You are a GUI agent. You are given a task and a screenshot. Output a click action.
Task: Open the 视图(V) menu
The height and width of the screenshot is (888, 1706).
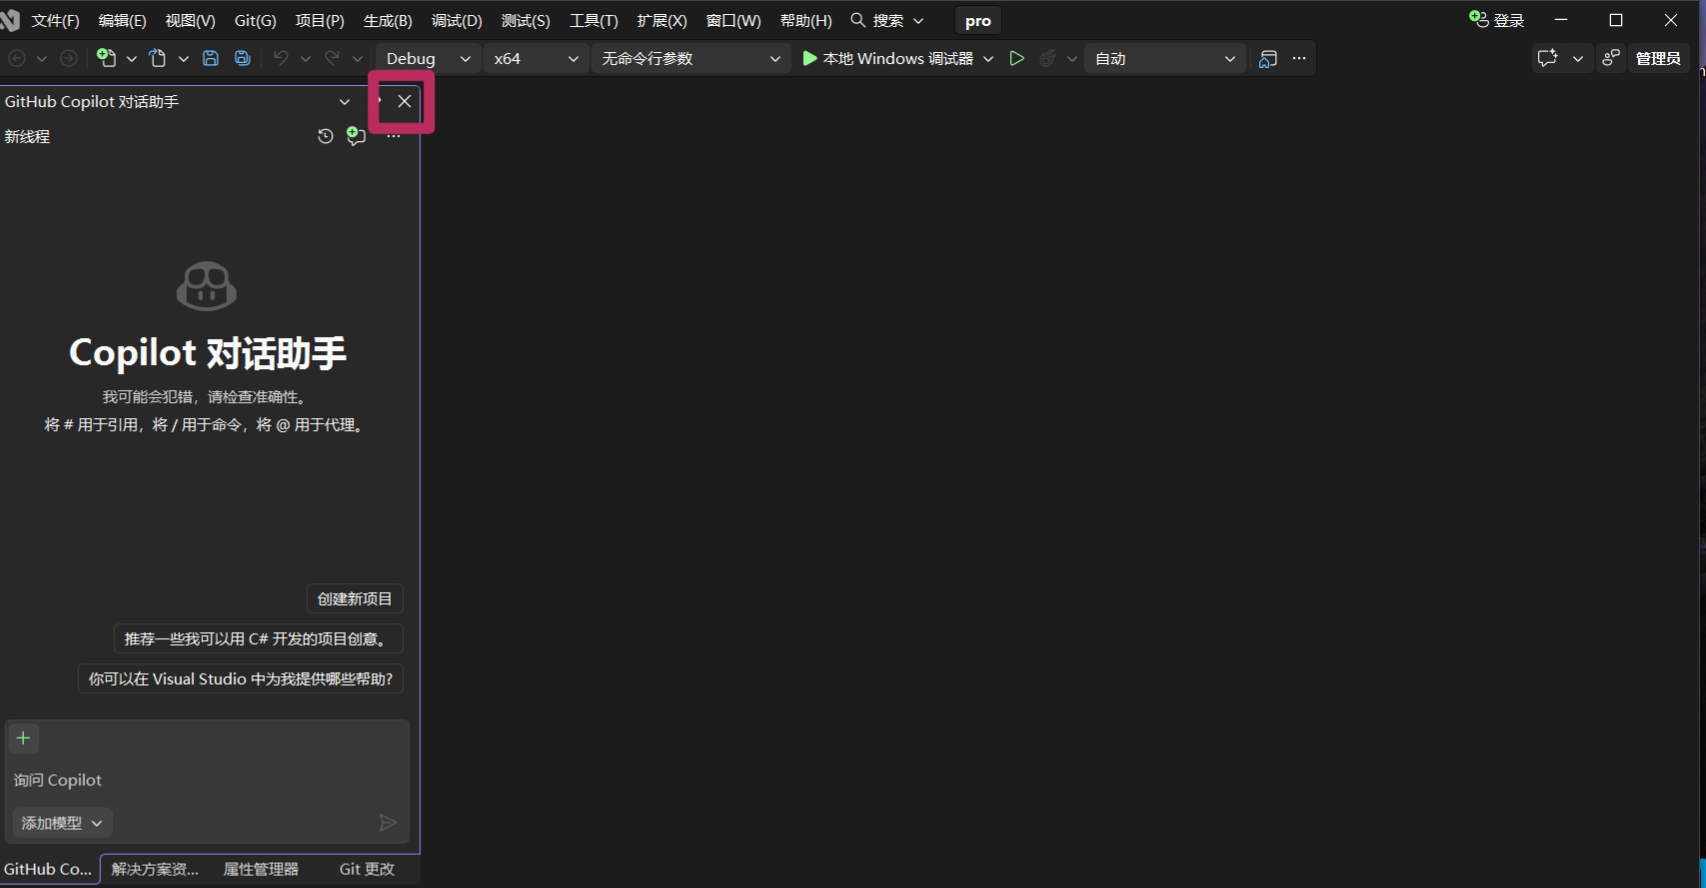[190, 21]
